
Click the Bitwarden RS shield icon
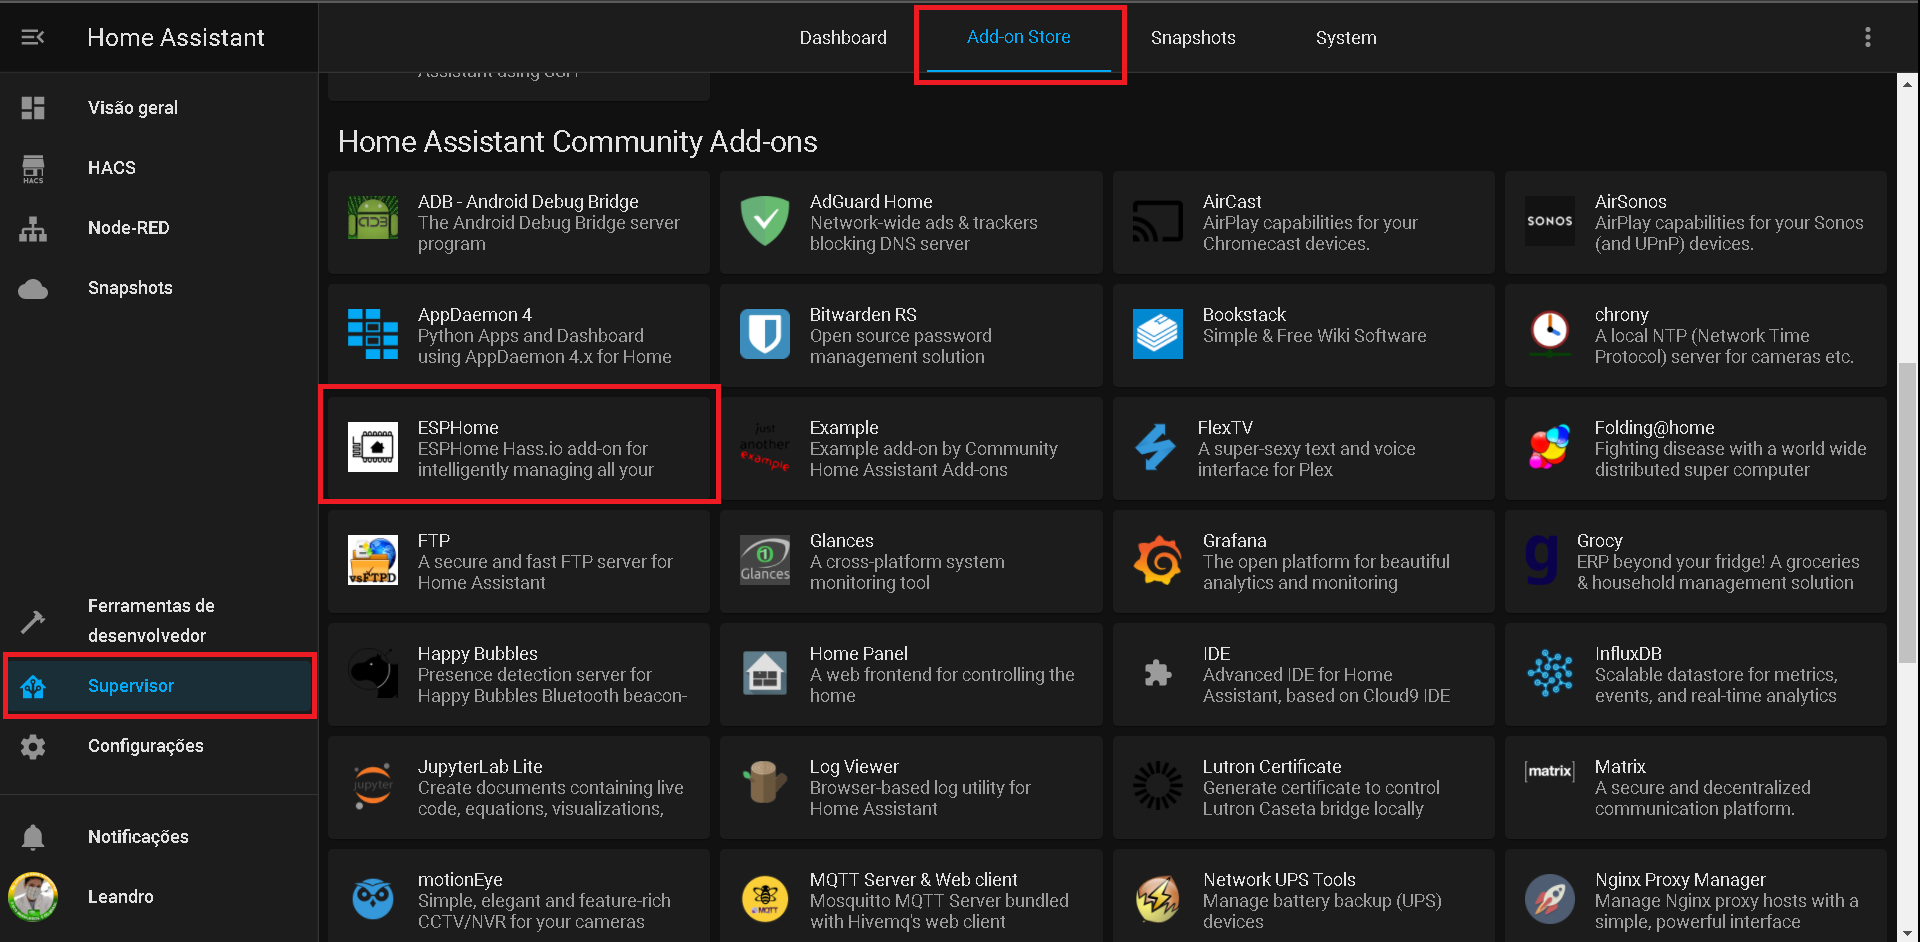tap(765, 335)
